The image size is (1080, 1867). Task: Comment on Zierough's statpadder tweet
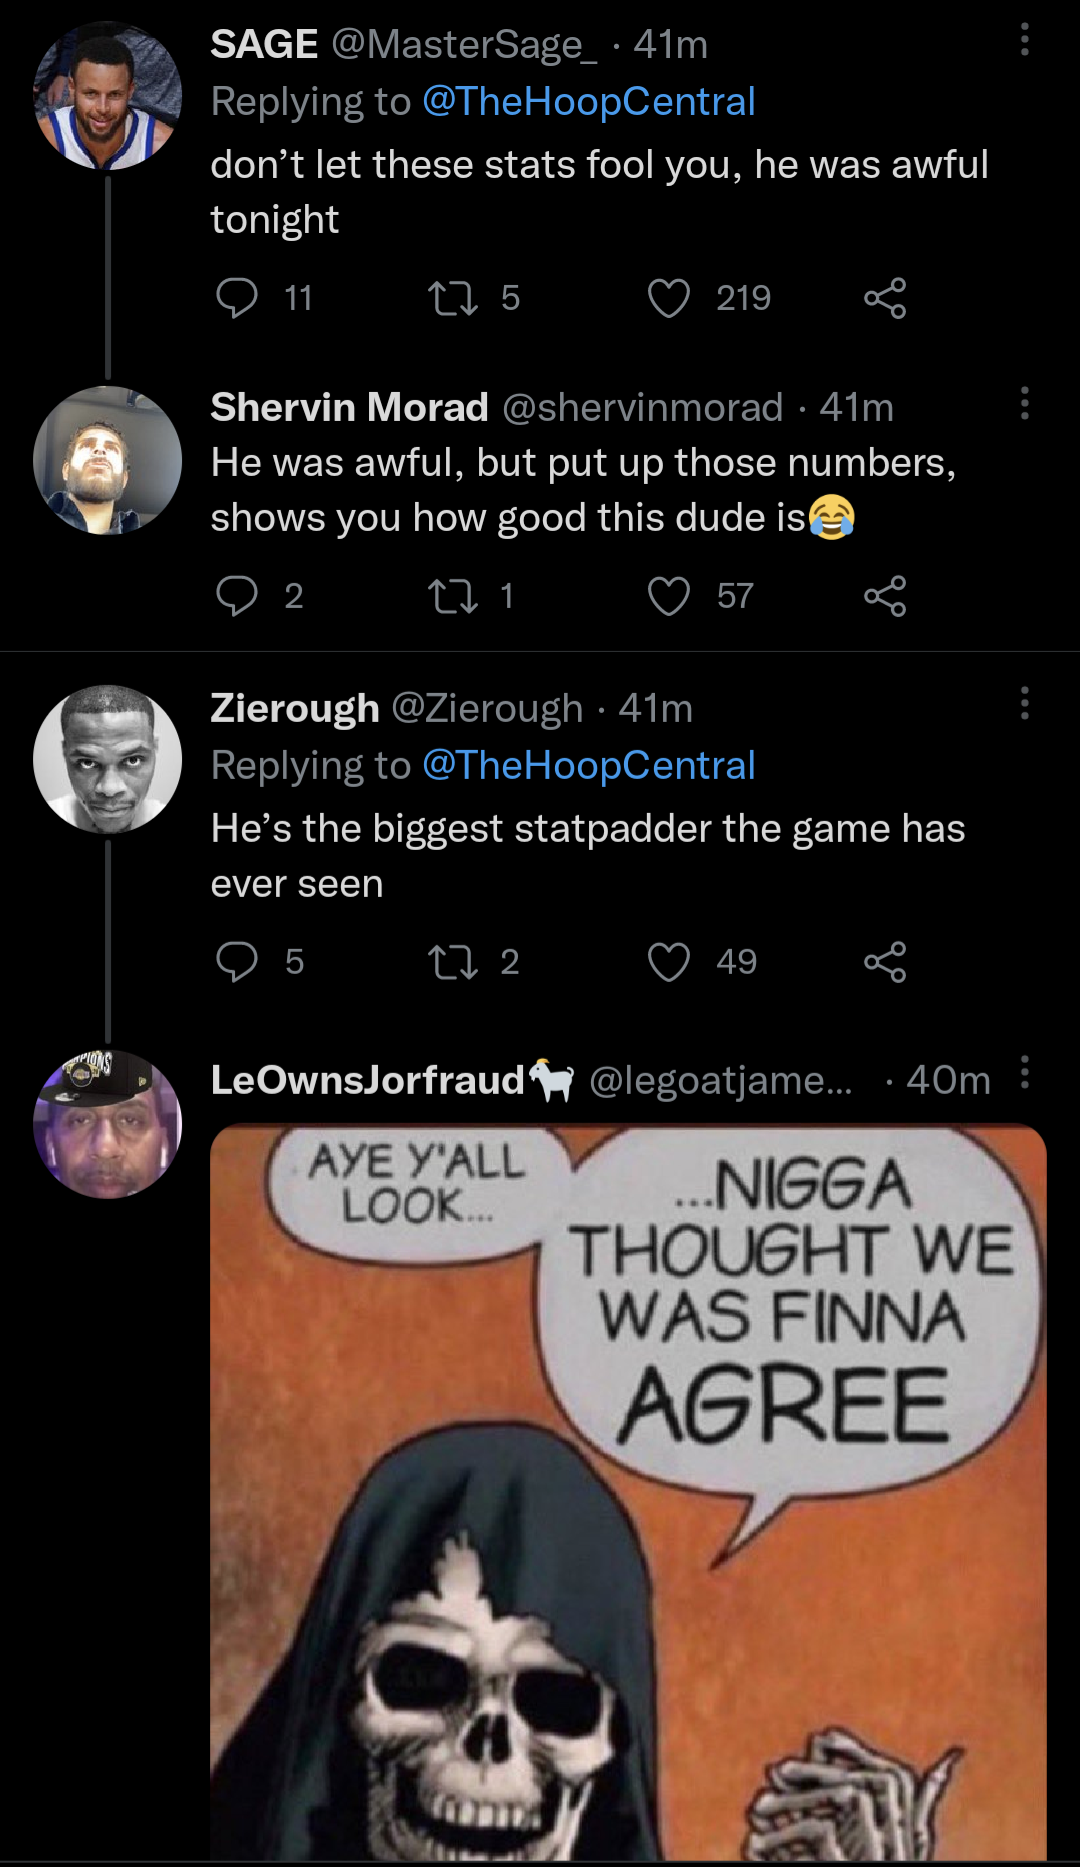(237, 962)
